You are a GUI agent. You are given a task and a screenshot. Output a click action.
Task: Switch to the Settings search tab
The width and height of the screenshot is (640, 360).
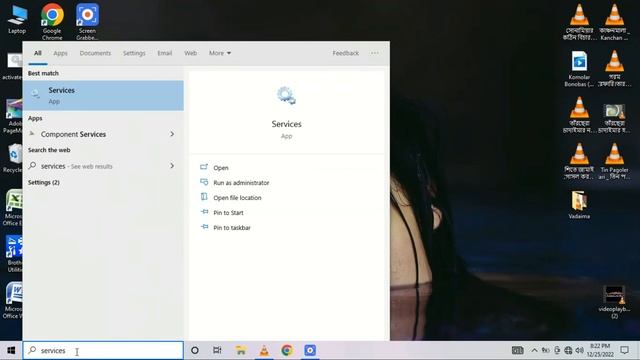coord(134,53)
